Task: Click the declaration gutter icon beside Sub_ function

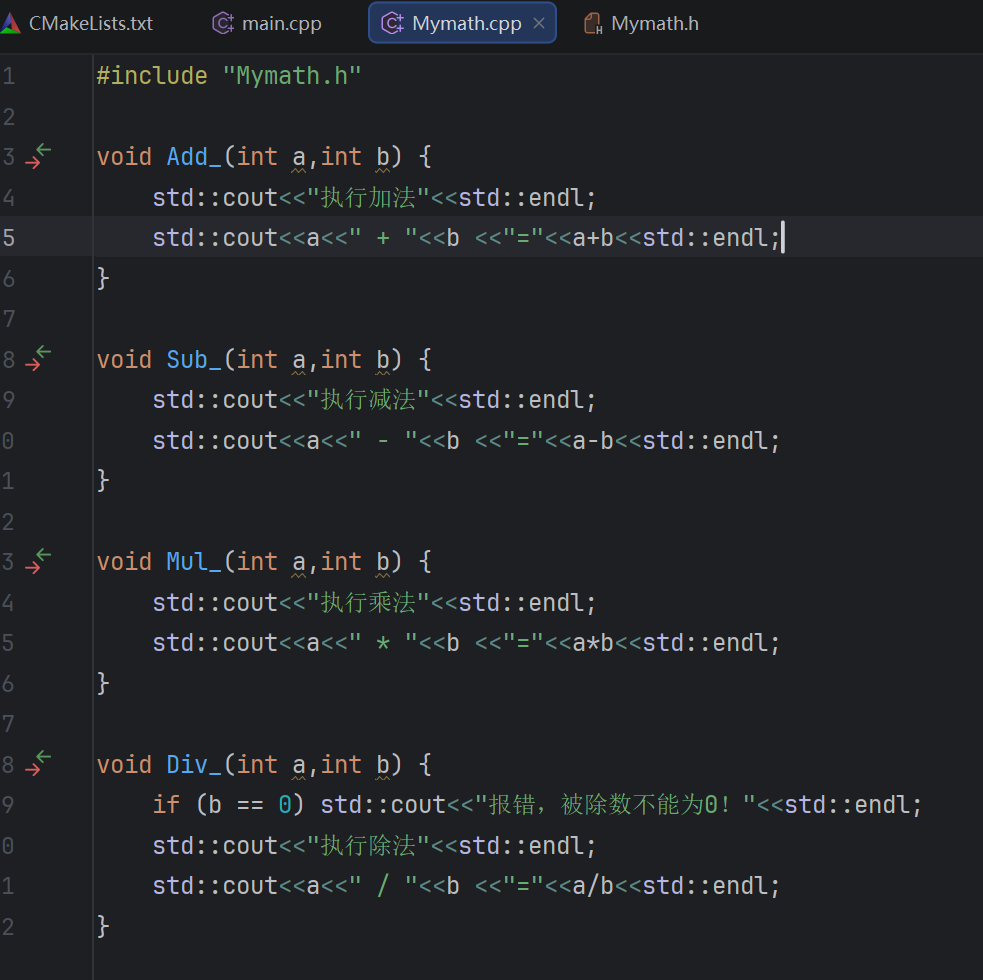Action: 38,359
